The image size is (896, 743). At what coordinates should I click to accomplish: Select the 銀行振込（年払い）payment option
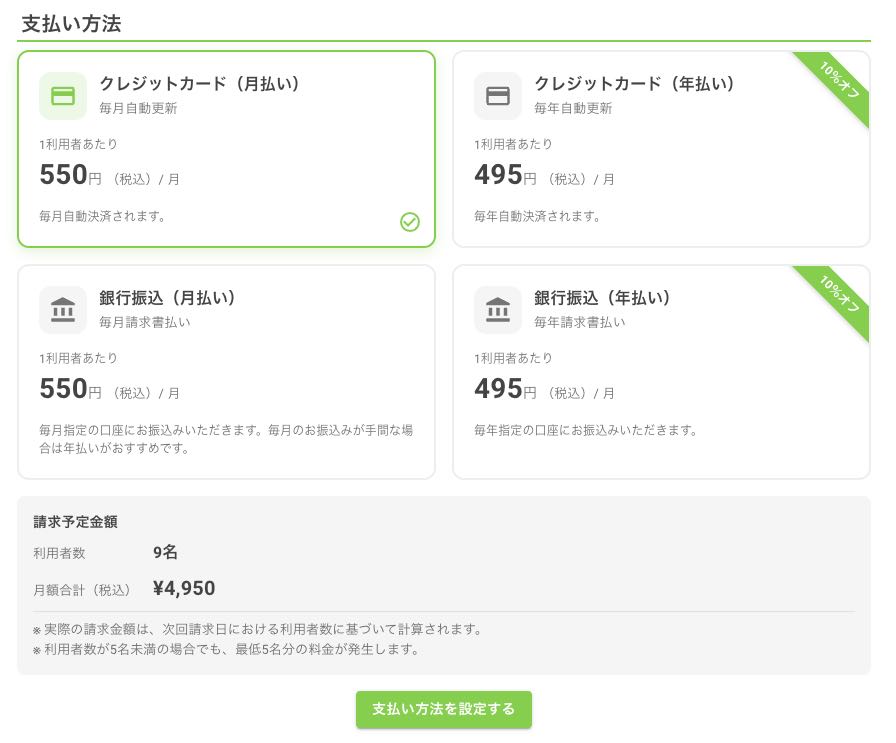pyautogui.click(x=660, y=370)
